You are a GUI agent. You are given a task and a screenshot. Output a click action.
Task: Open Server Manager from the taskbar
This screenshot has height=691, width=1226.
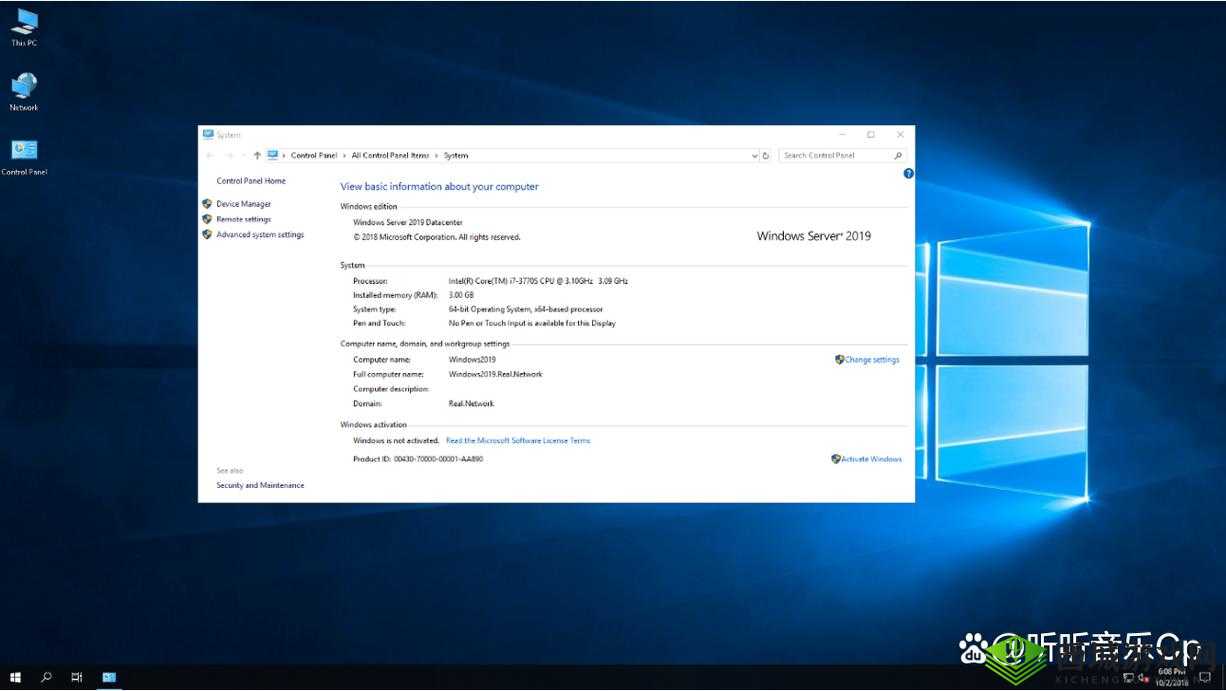click(107, 677)
